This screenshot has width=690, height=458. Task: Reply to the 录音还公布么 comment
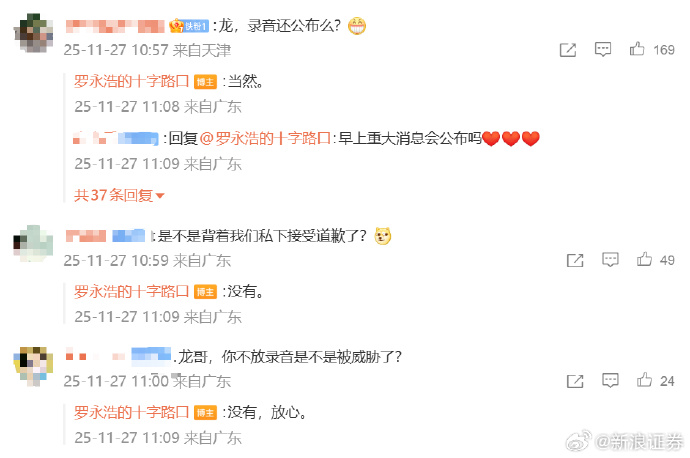click(602, 49)
